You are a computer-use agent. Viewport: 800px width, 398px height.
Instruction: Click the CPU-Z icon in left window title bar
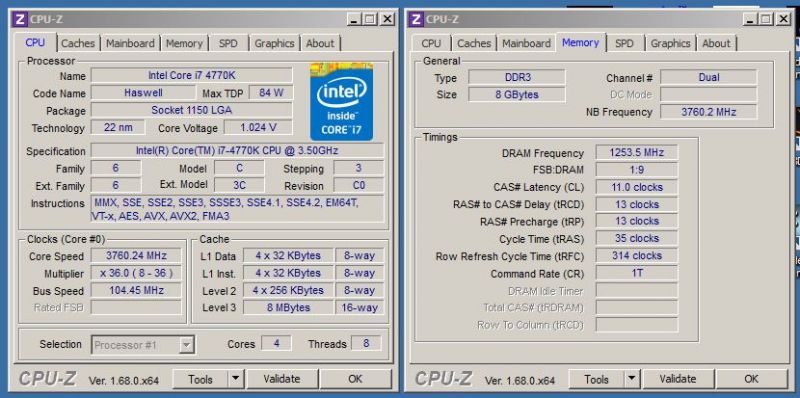click(x=20, y=19)
